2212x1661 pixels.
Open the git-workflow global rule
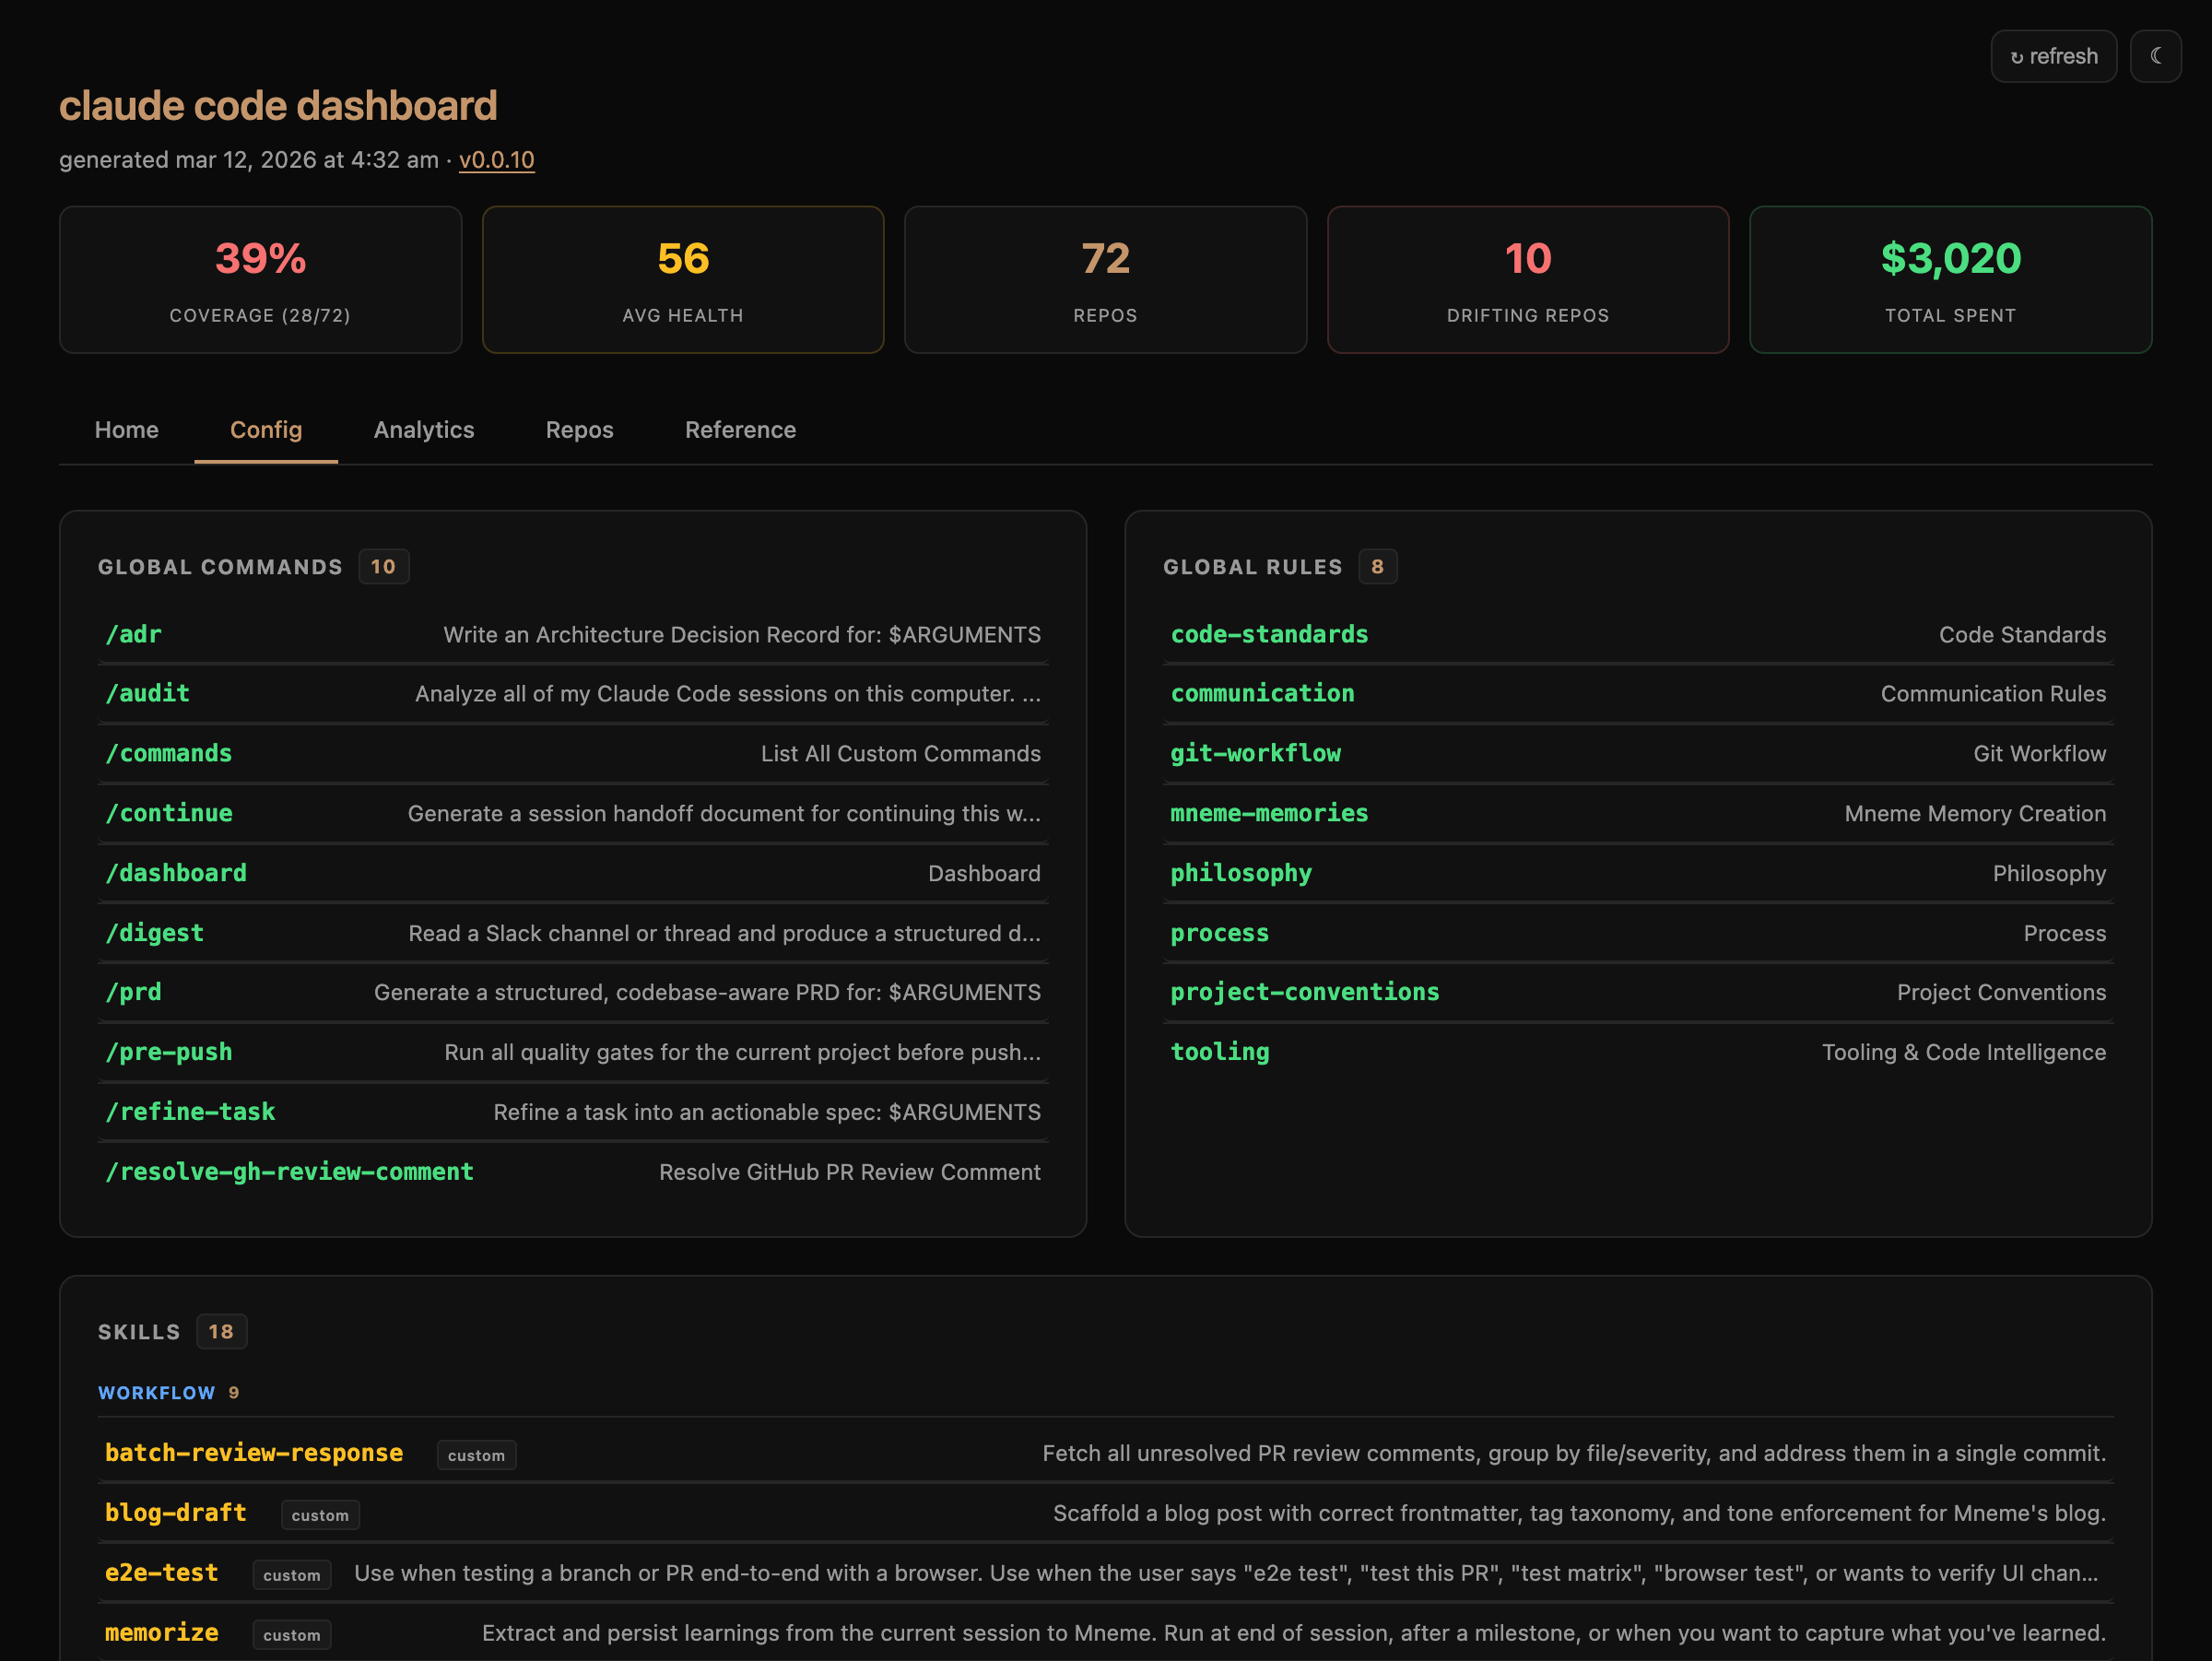tap(1255, 754)
